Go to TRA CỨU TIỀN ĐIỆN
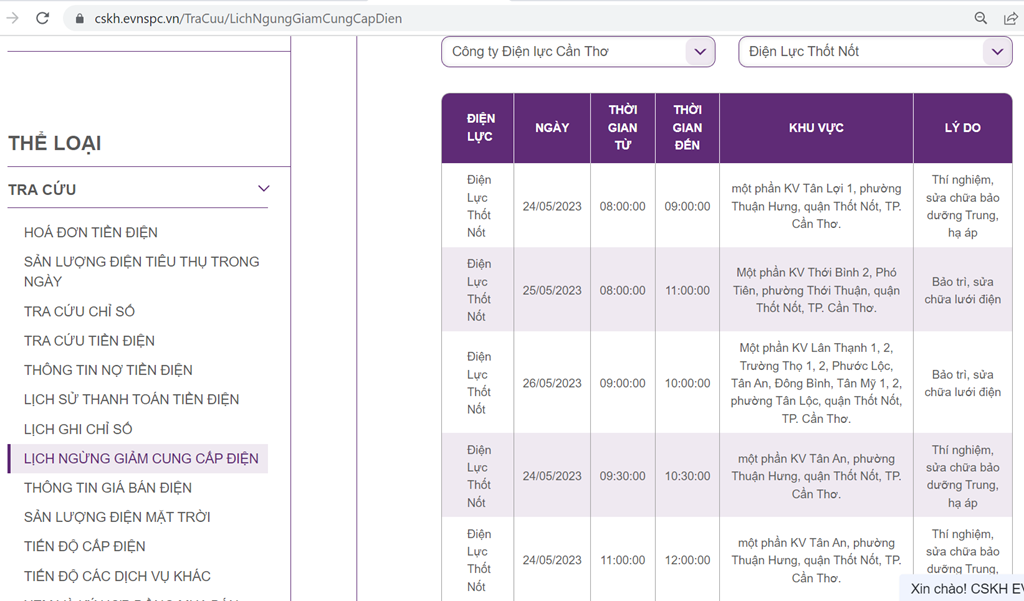This screenshot has height=601, width=1024. (89, 341)
